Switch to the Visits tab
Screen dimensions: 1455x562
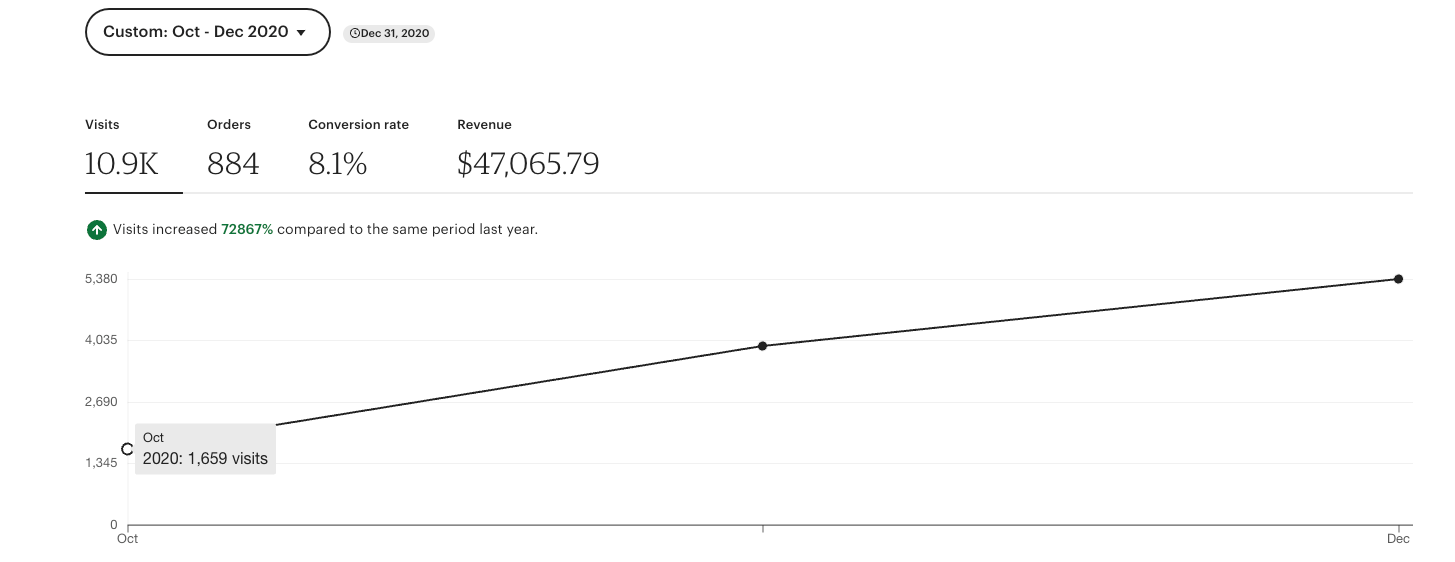pos(122,150)
